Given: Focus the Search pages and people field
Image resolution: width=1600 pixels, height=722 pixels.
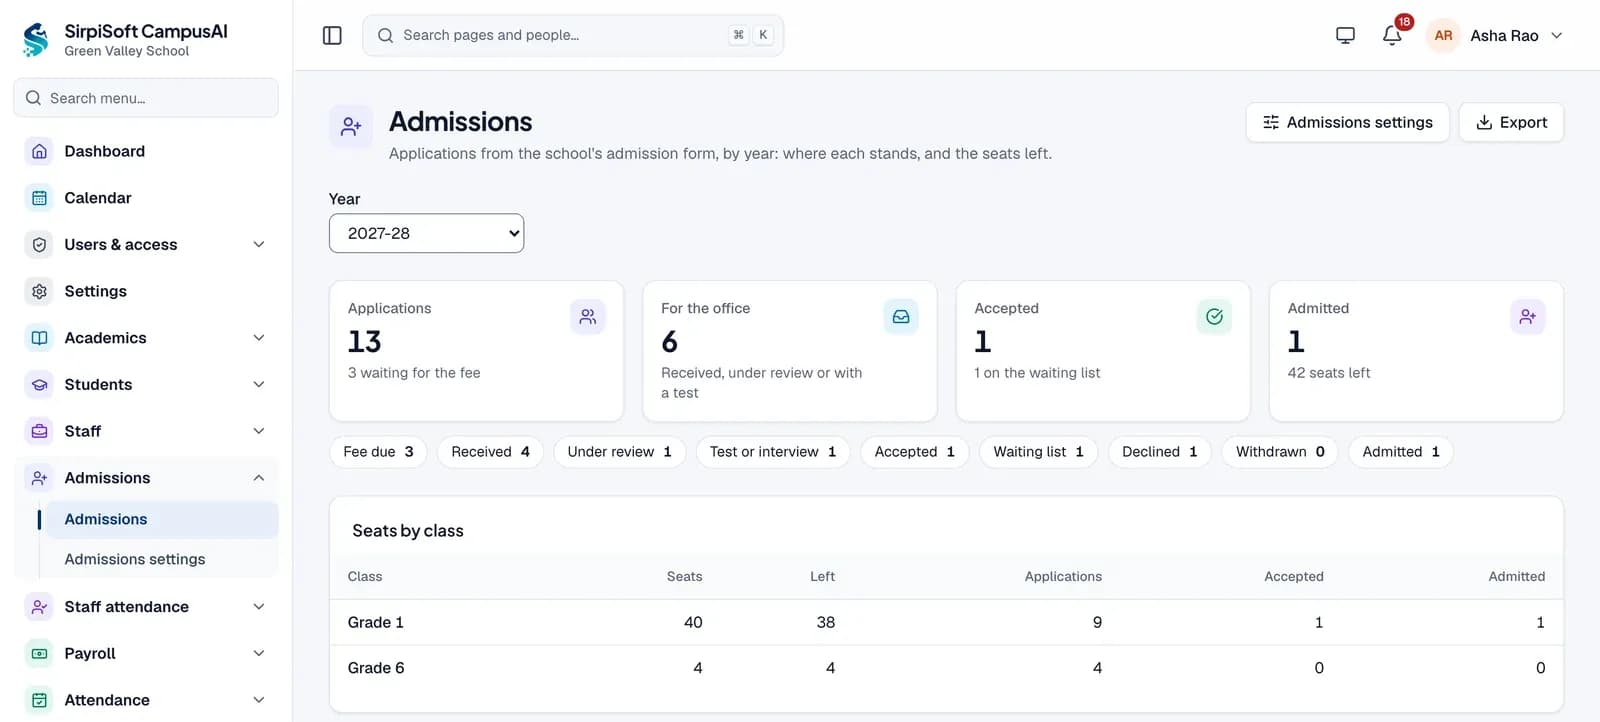Looking at the screenshot, I should coord(573,35).
